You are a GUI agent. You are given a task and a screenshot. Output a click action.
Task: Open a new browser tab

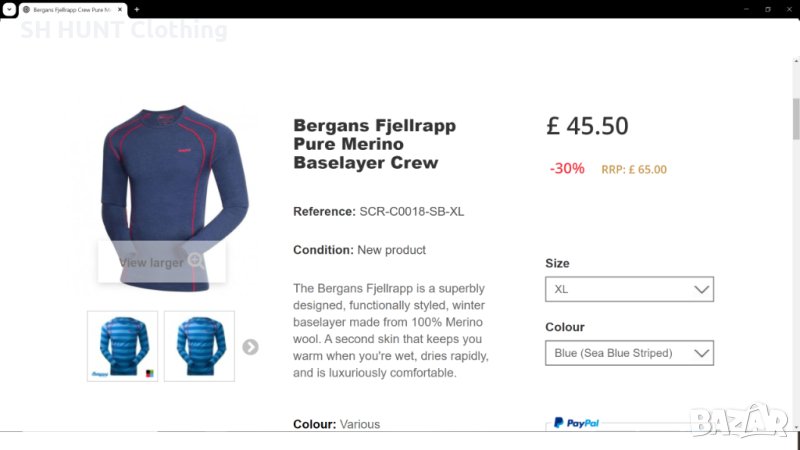click(x=136, y=9)
